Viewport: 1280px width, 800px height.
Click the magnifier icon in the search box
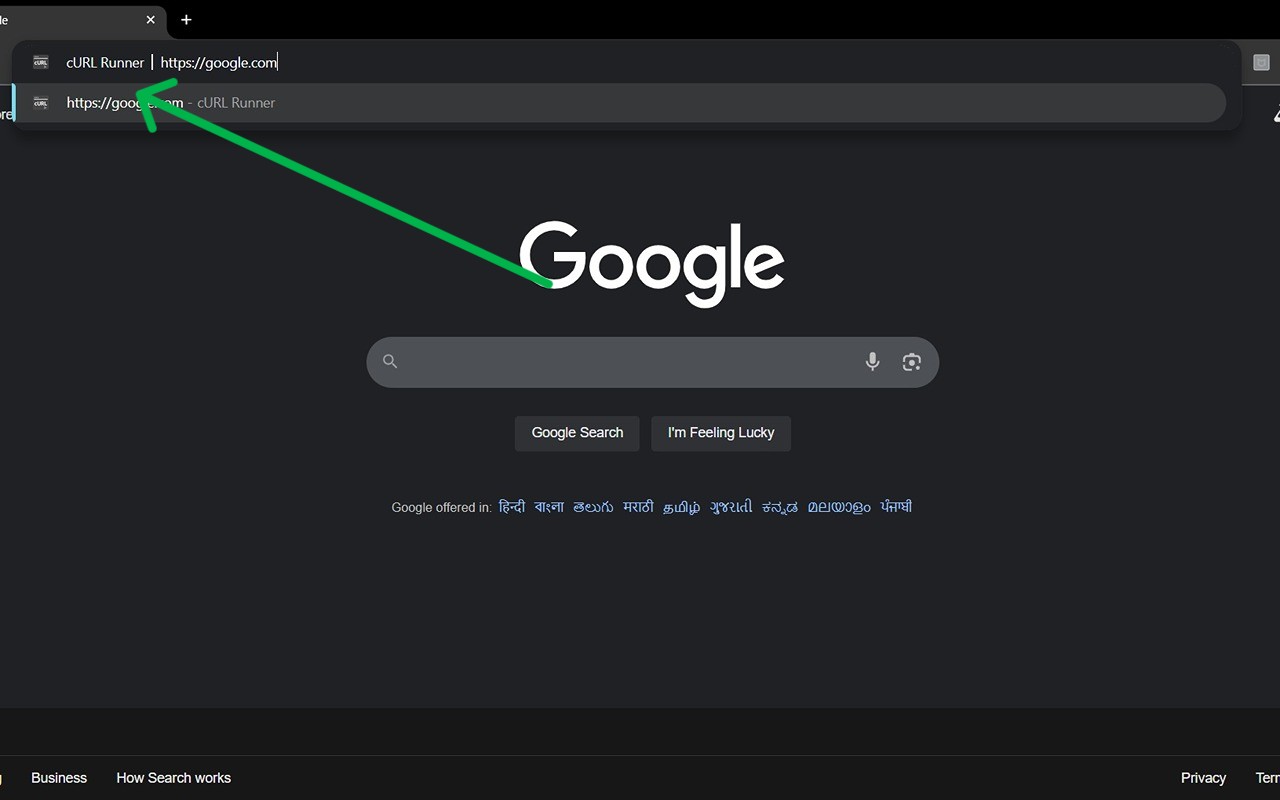tap(390, 362)
